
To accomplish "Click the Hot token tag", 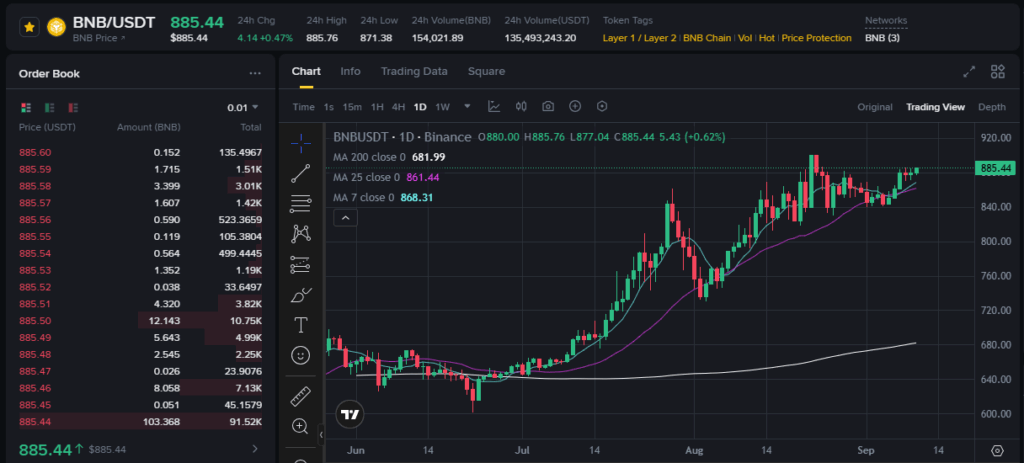I will coord(767,38).
